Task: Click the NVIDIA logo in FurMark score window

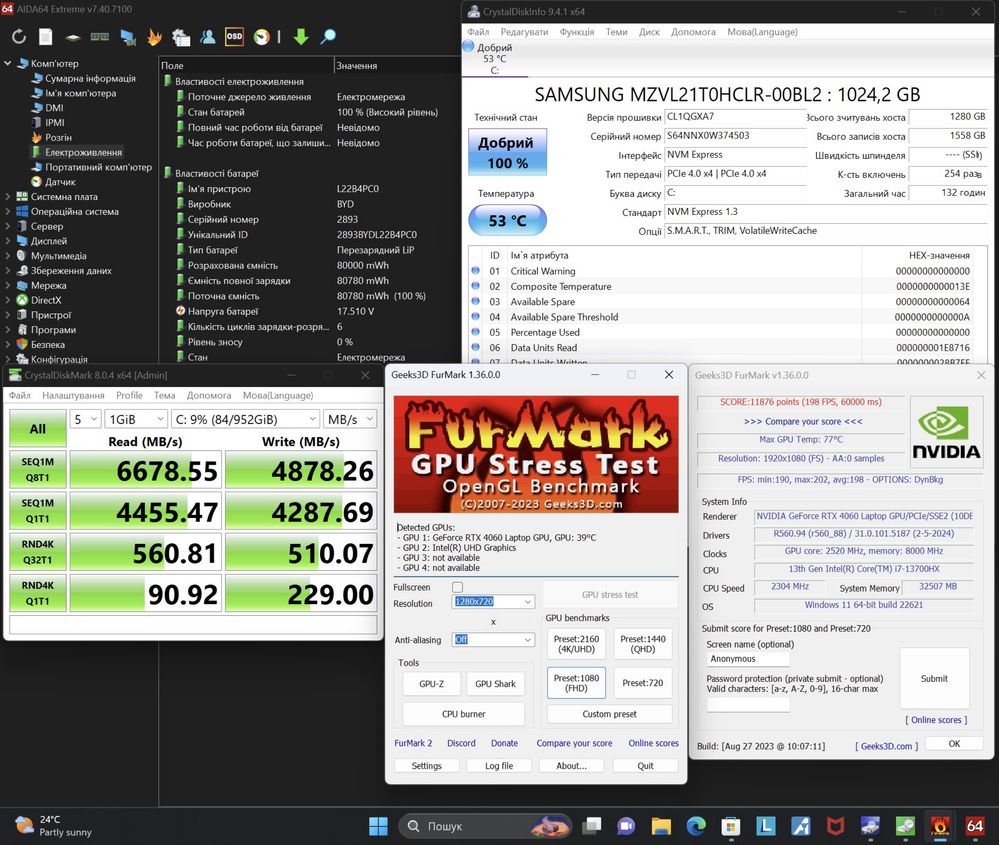Action: [946, 433]
